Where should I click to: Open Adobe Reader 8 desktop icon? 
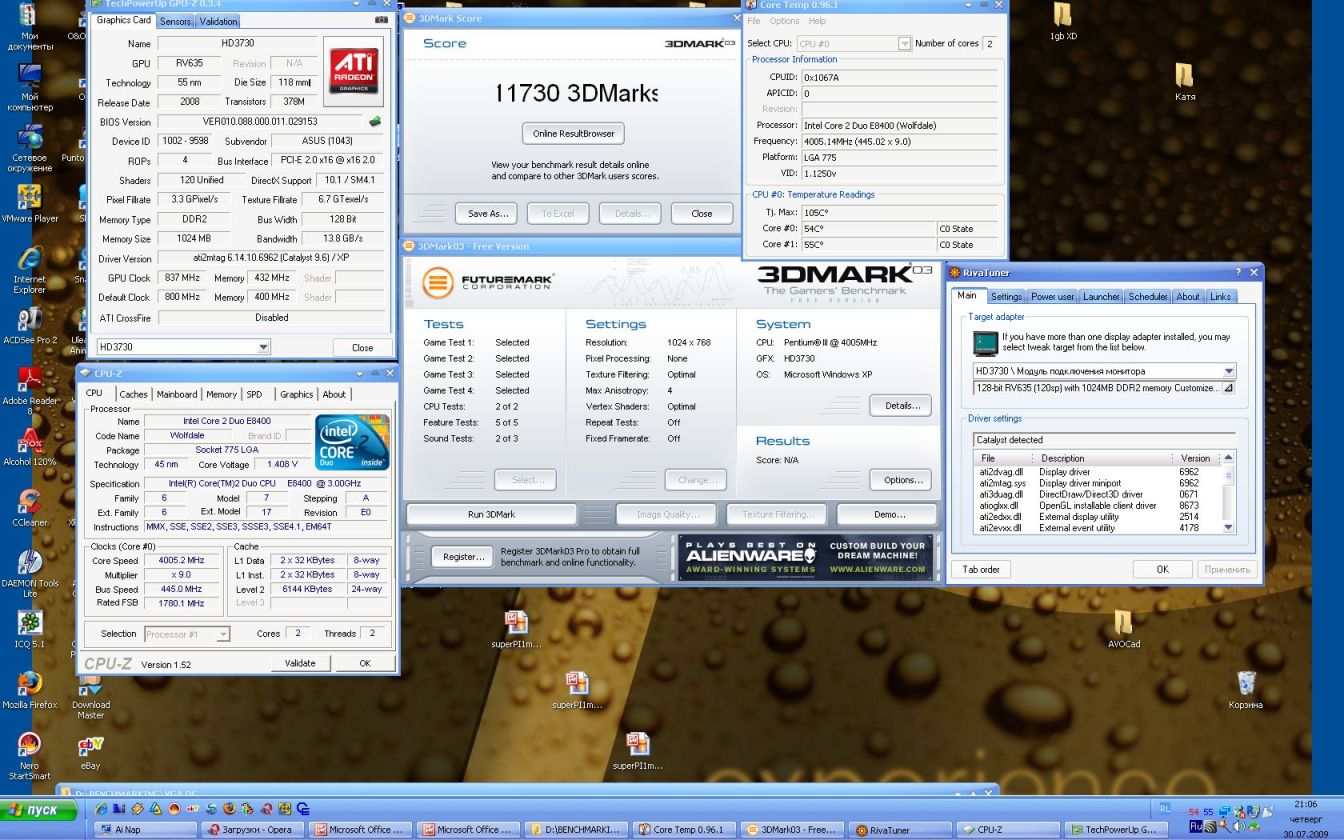(30, 392)
